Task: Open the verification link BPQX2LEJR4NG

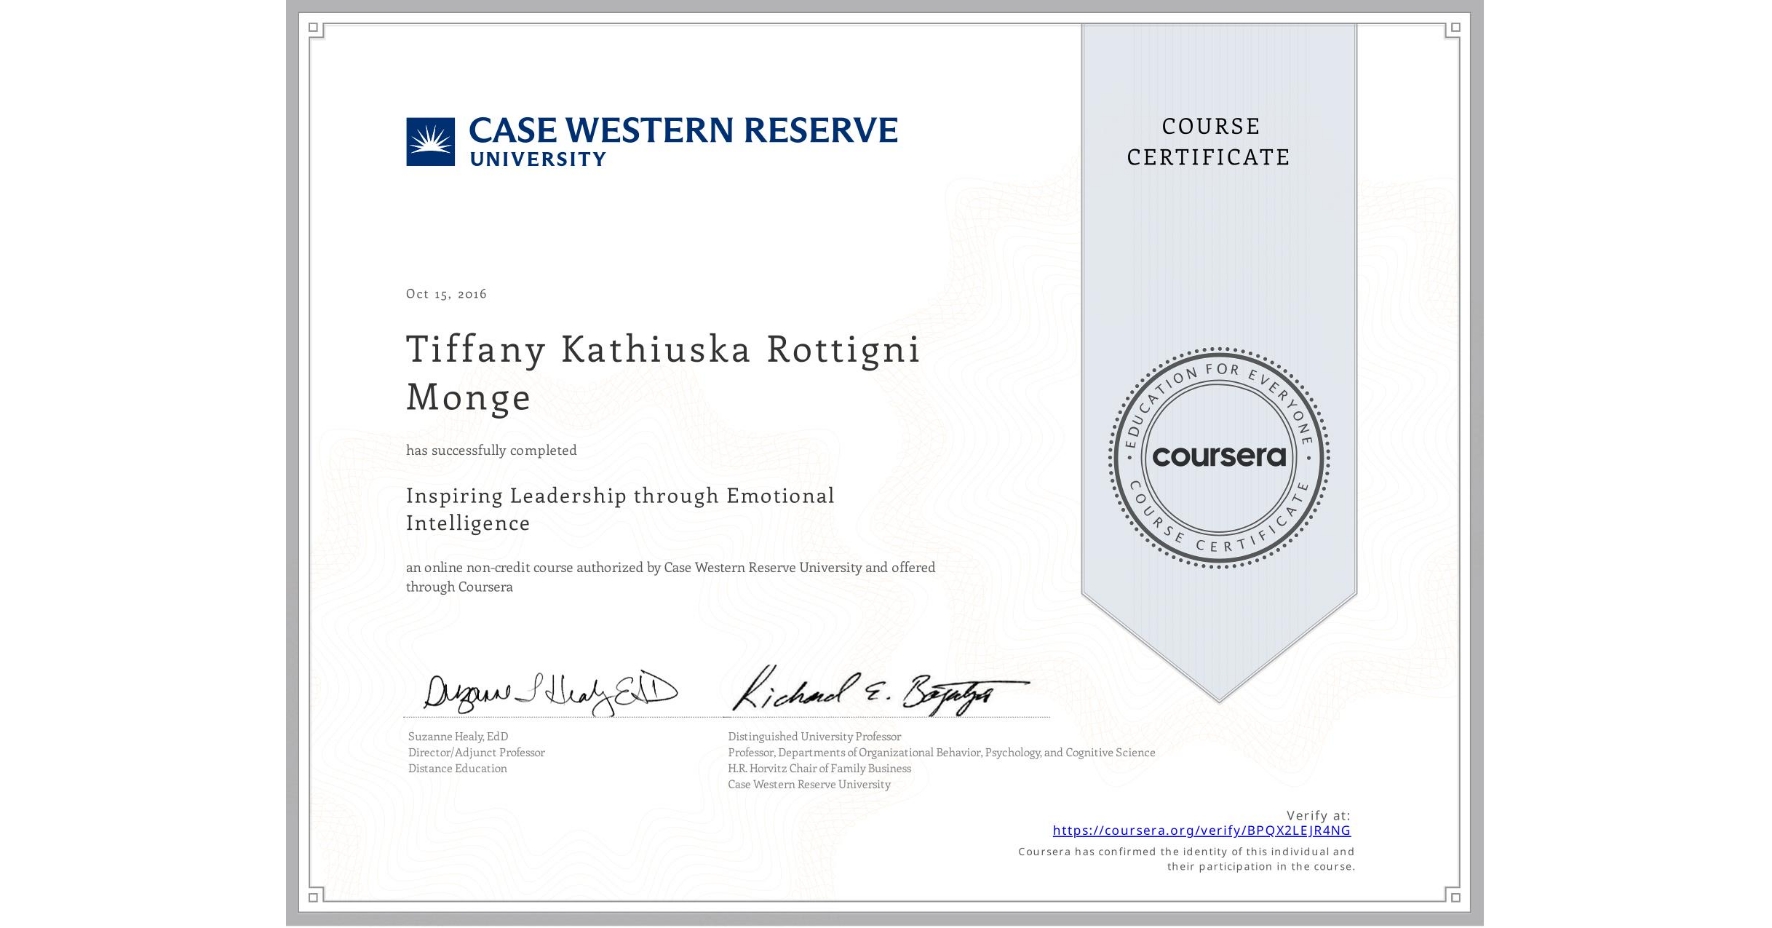Action: [1200, 830]
